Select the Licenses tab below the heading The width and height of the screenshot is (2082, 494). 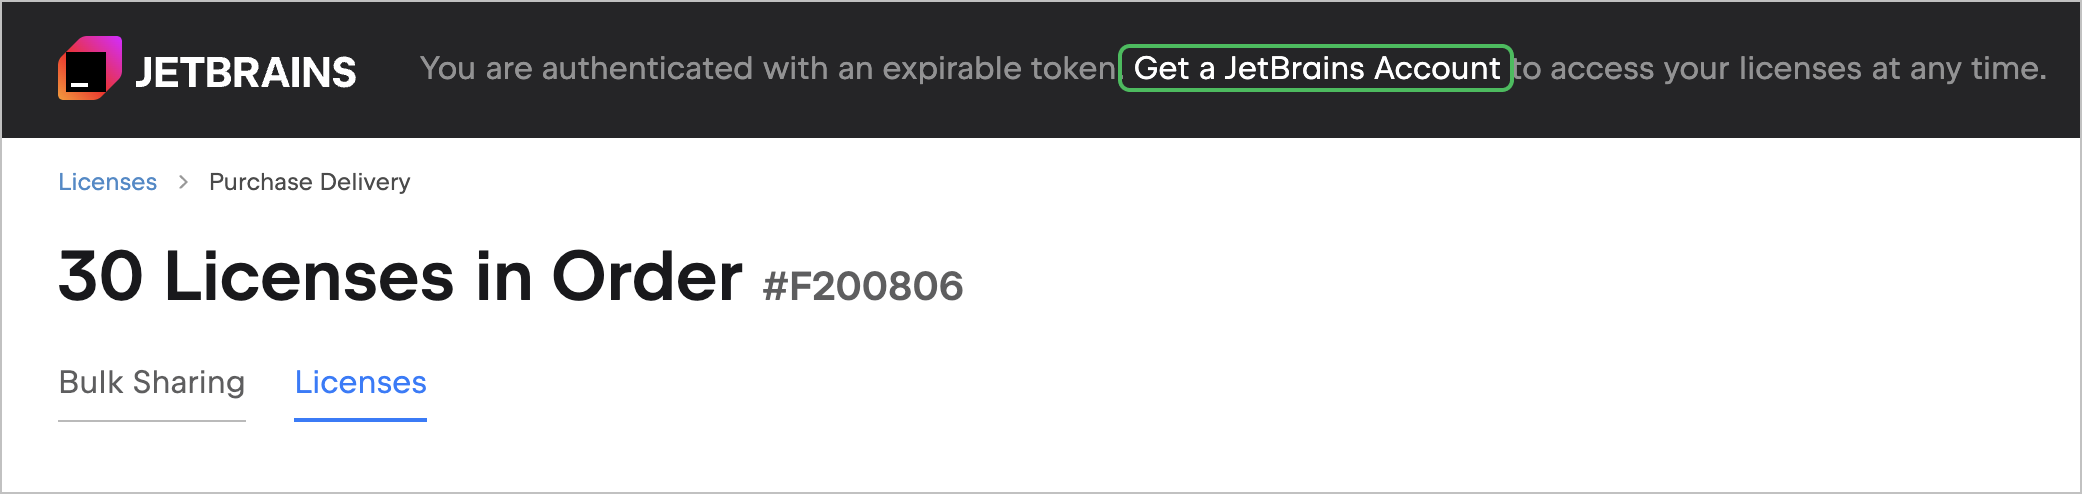pos(360,382)
